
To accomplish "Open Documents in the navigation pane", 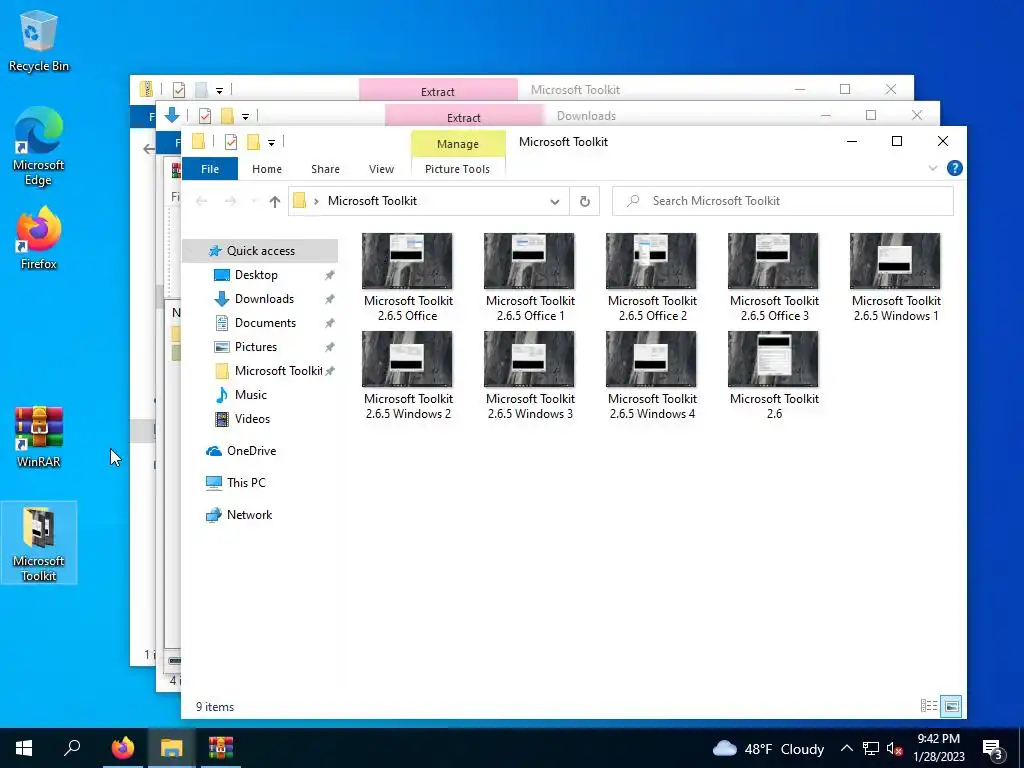I will point(265,323).
